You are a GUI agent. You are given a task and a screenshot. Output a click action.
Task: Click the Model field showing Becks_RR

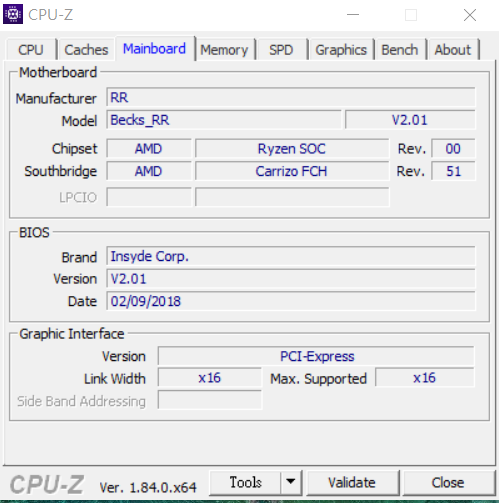click(x=224, y=120)
